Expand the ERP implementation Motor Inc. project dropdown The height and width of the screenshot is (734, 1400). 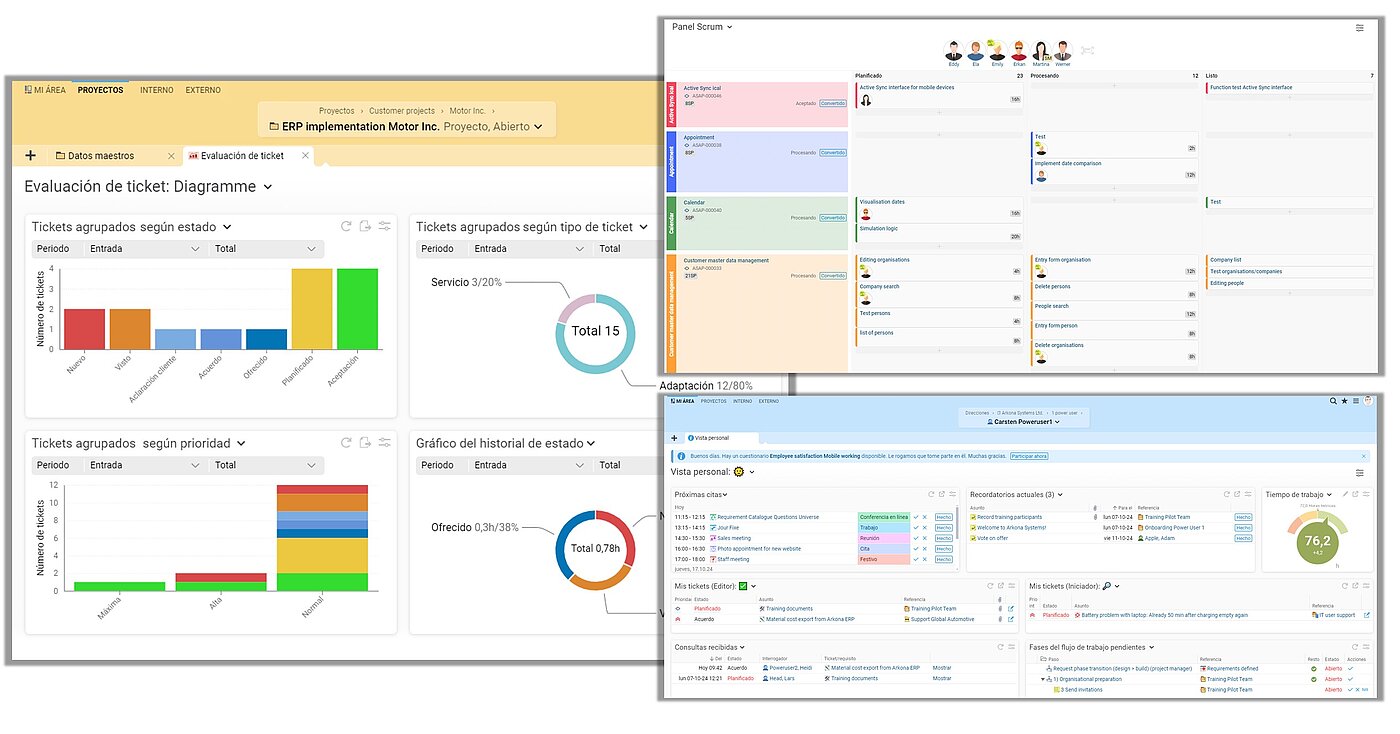tap(538, 127)
